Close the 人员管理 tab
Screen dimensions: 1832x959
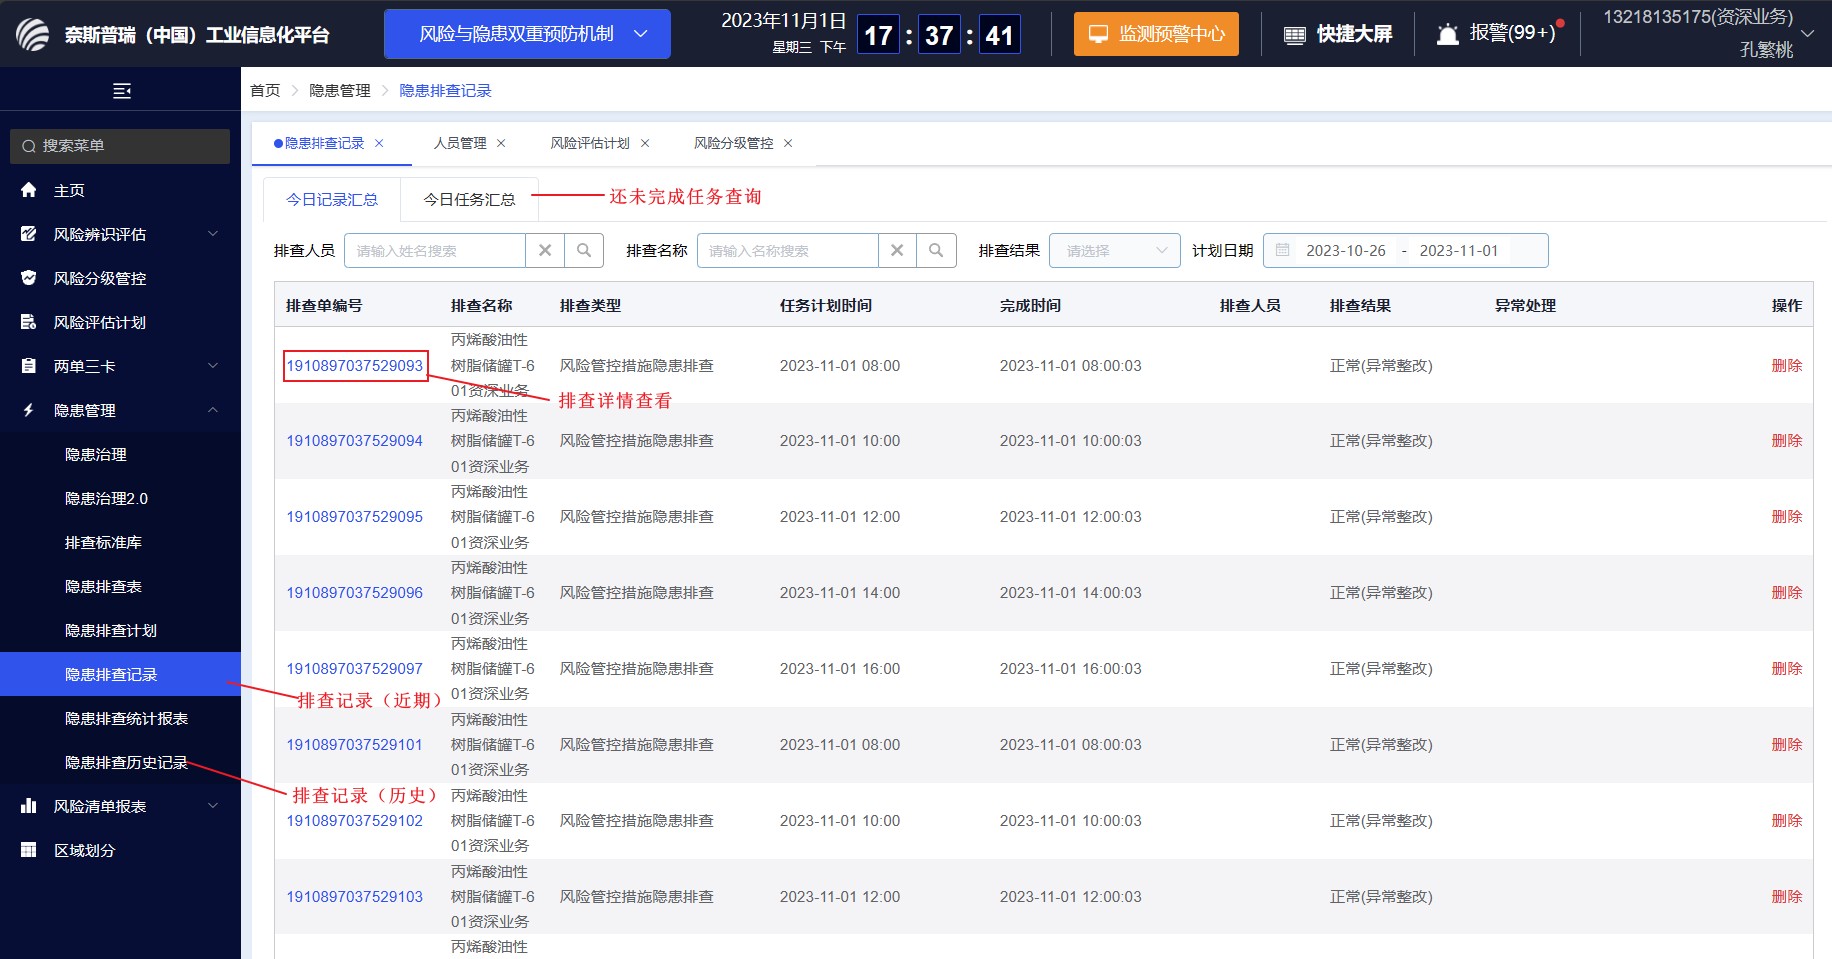point(501,143)
